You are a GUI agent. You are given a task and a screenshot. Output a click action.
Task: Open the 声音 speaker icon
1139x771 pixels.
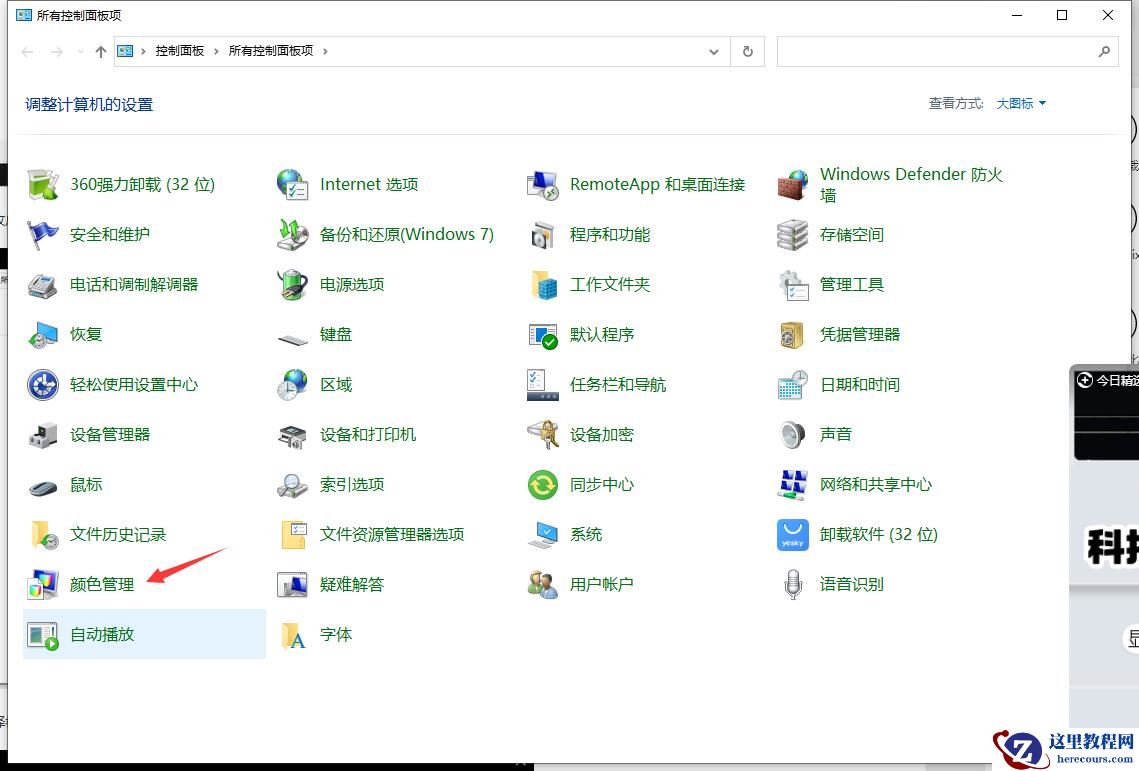coord(793,435)
